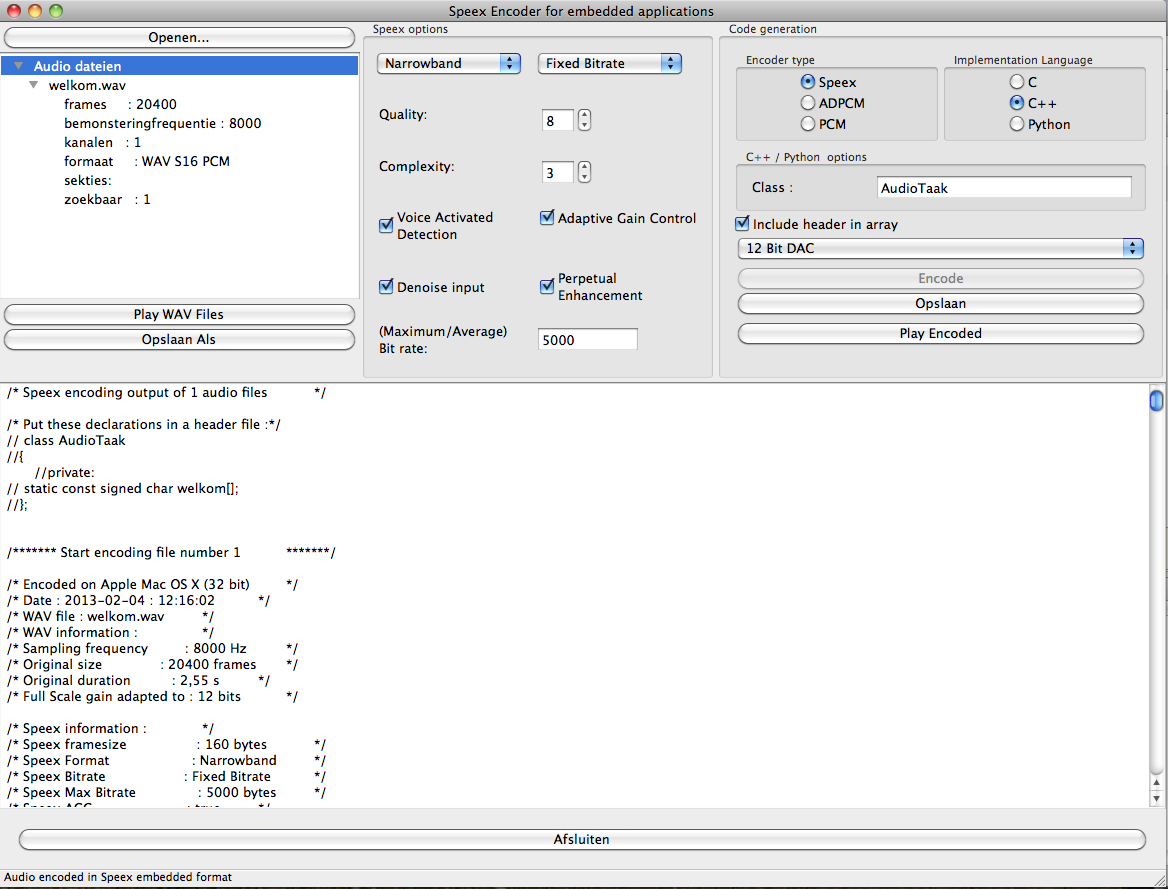Click the "Speex Max Bitrate : 5000 bytes" line
Image resolution: width=1168 pixels, height=889 pixels.
pyautogui.click(x=167, y=792)
